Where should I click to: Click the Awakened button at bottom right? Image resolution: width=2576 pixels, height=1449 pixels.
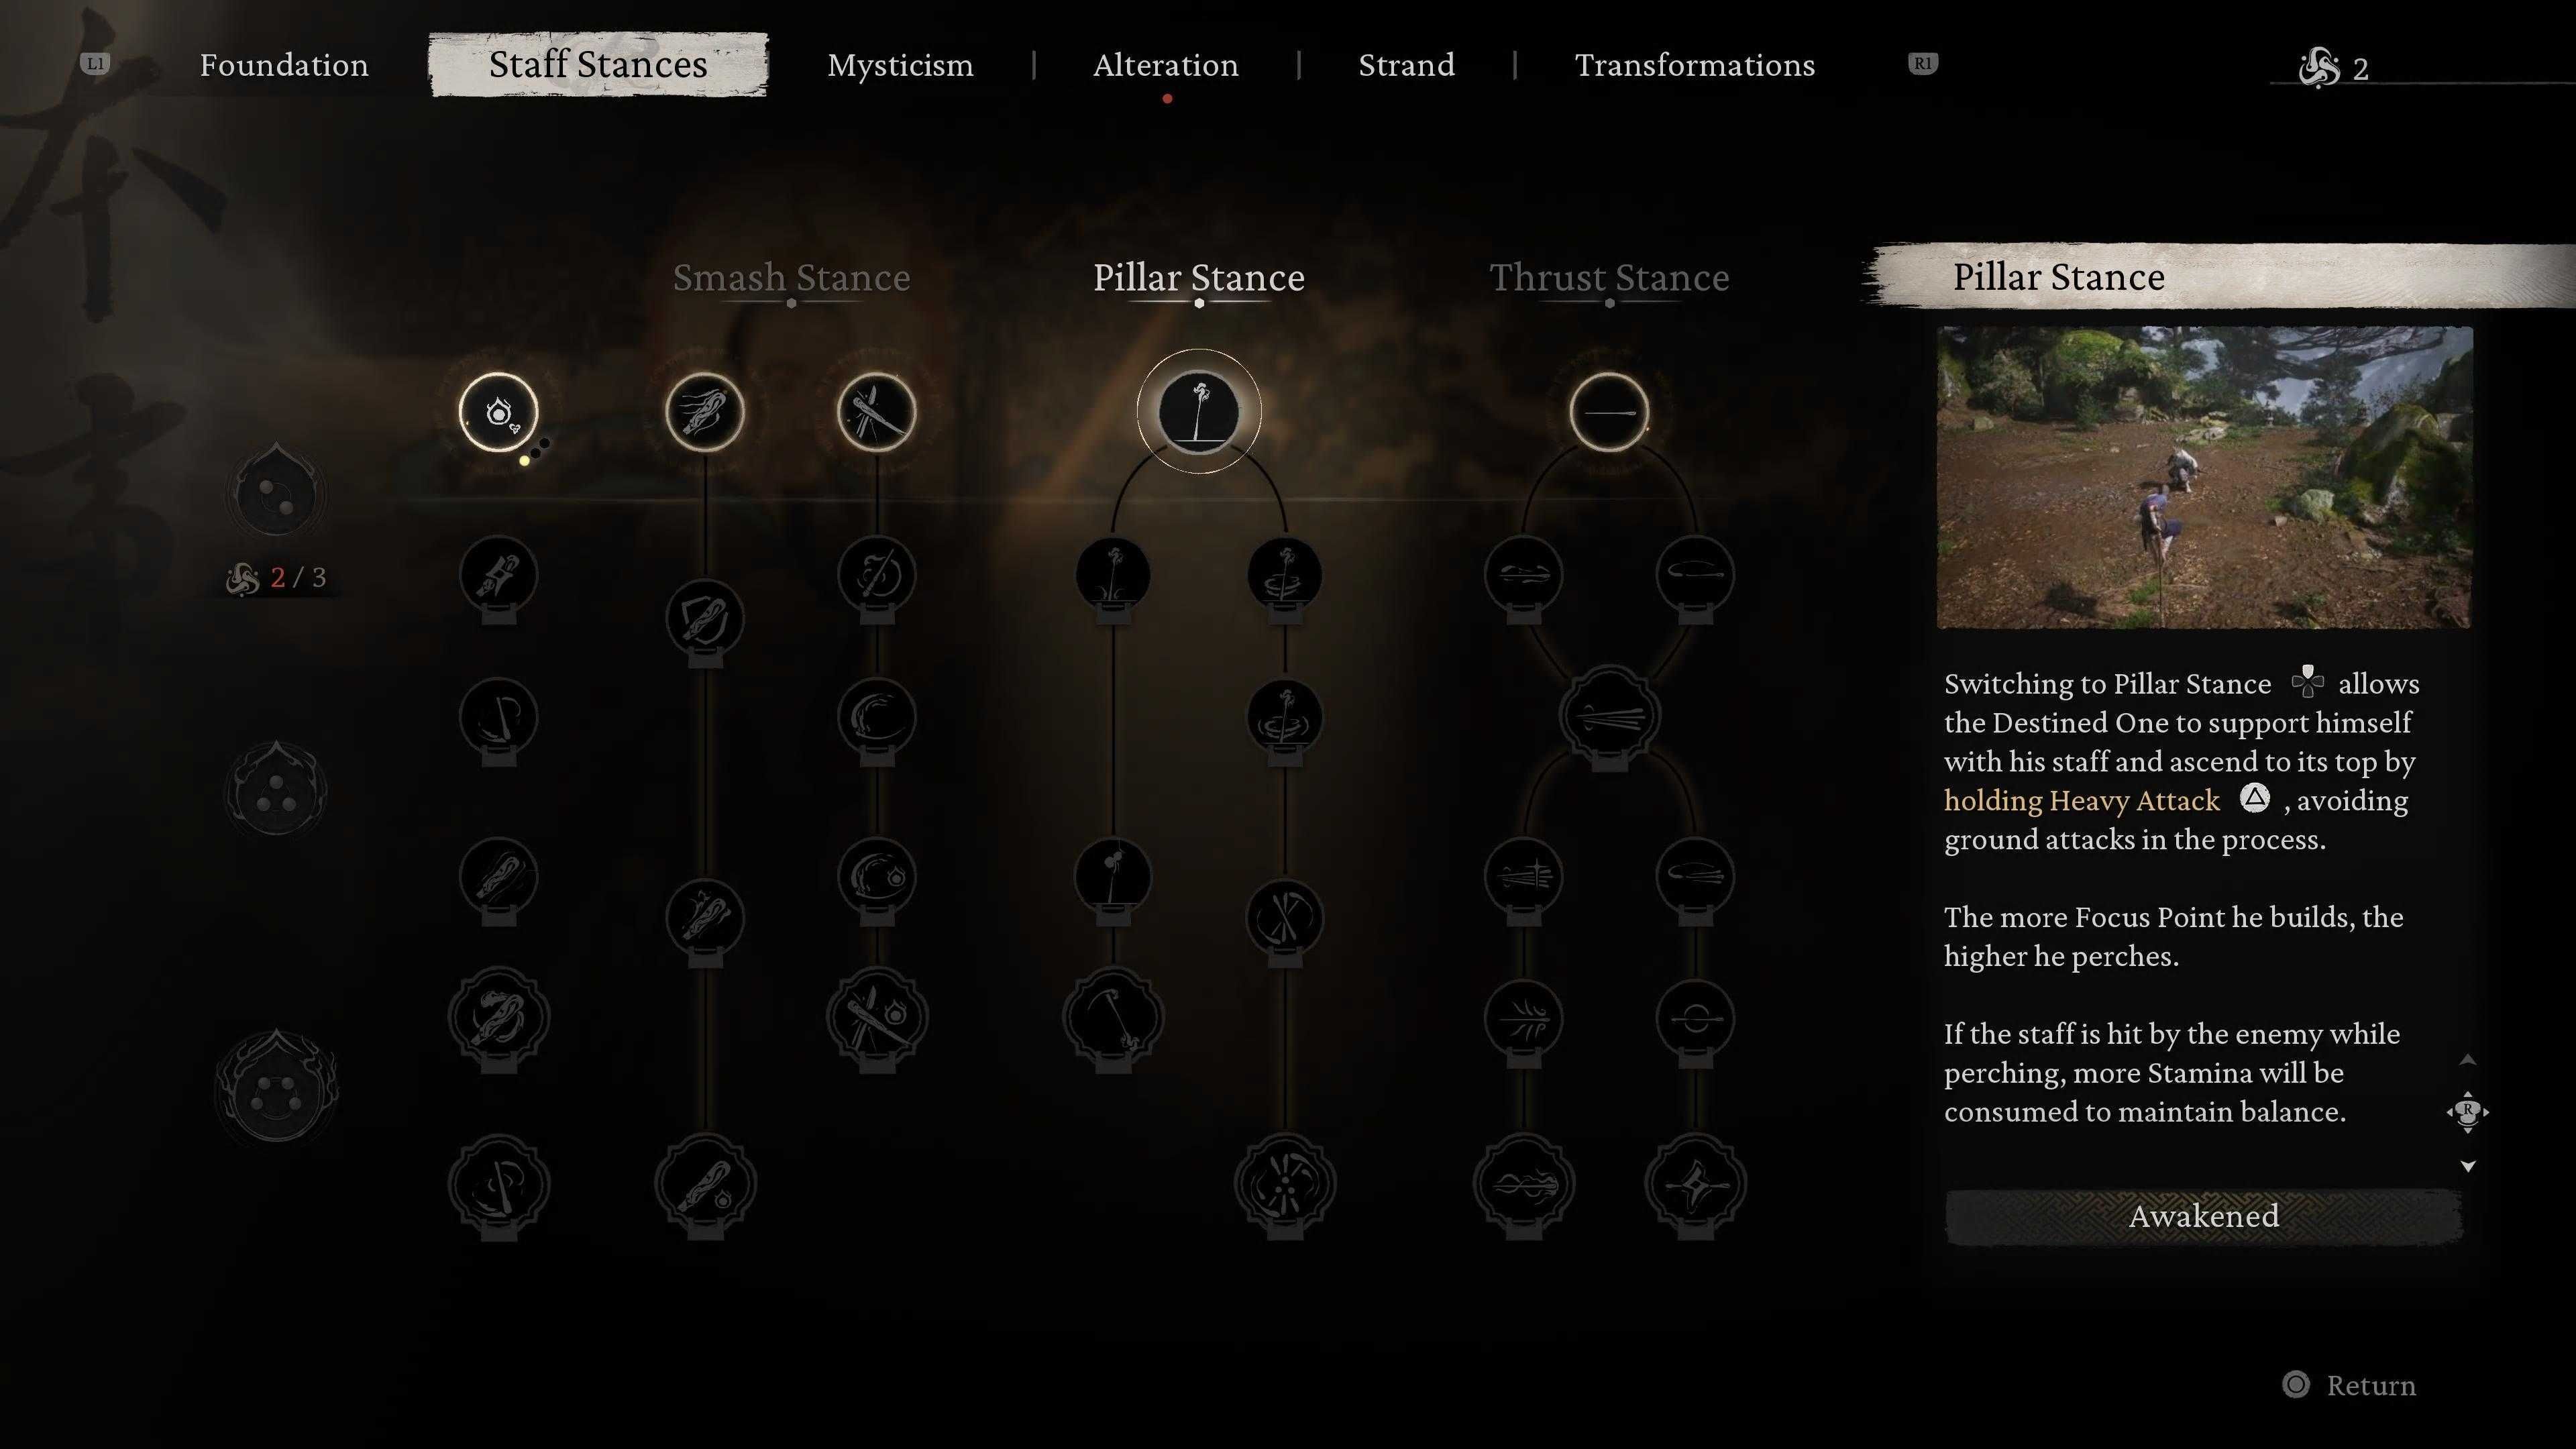pos(2203,1216)
